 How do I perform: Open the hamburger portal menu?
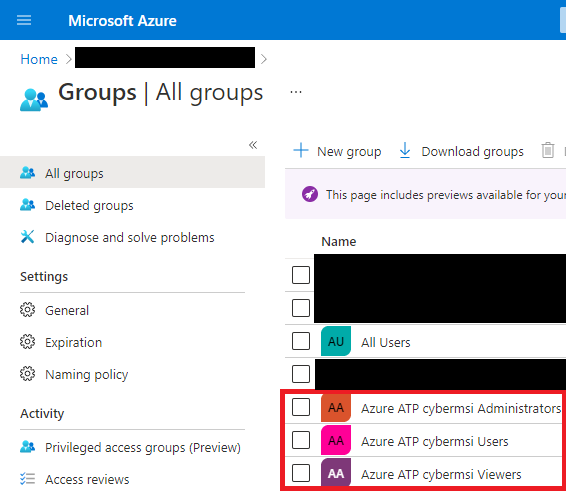click(24, 20)
